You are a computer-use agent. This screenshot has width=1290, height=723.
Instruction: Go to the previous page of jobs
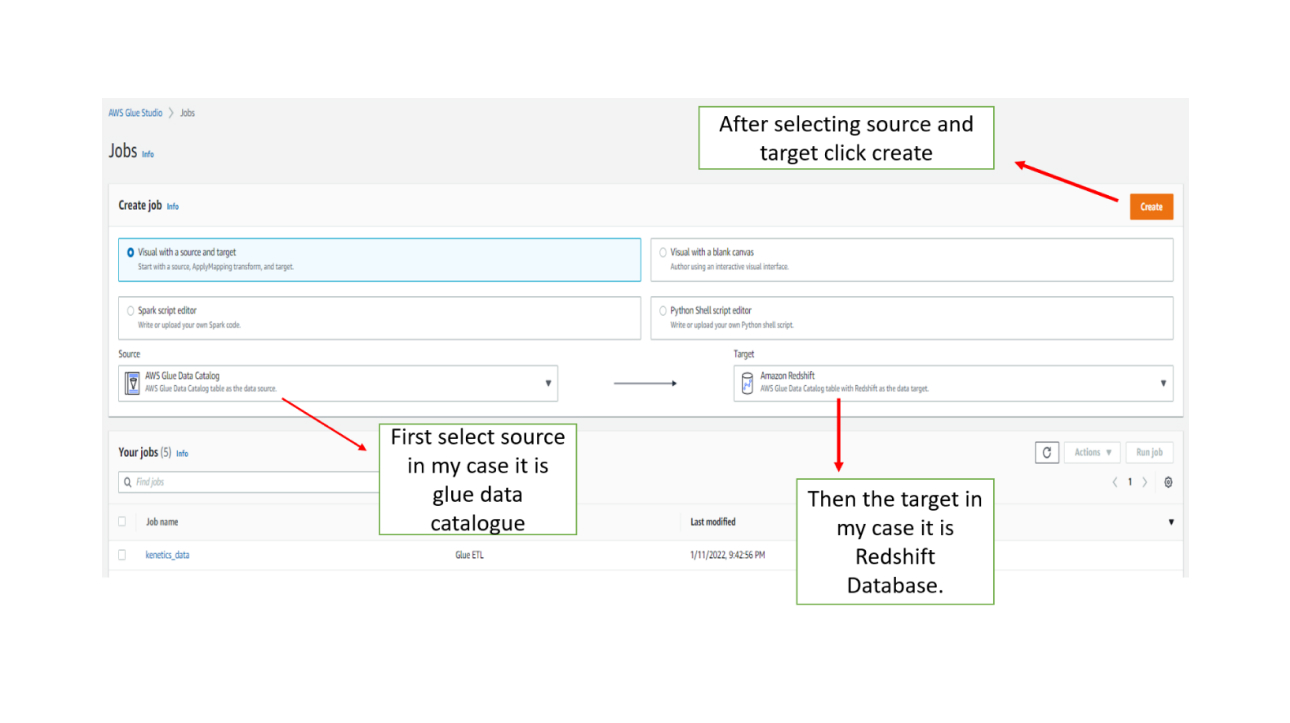coord(1115,482)
